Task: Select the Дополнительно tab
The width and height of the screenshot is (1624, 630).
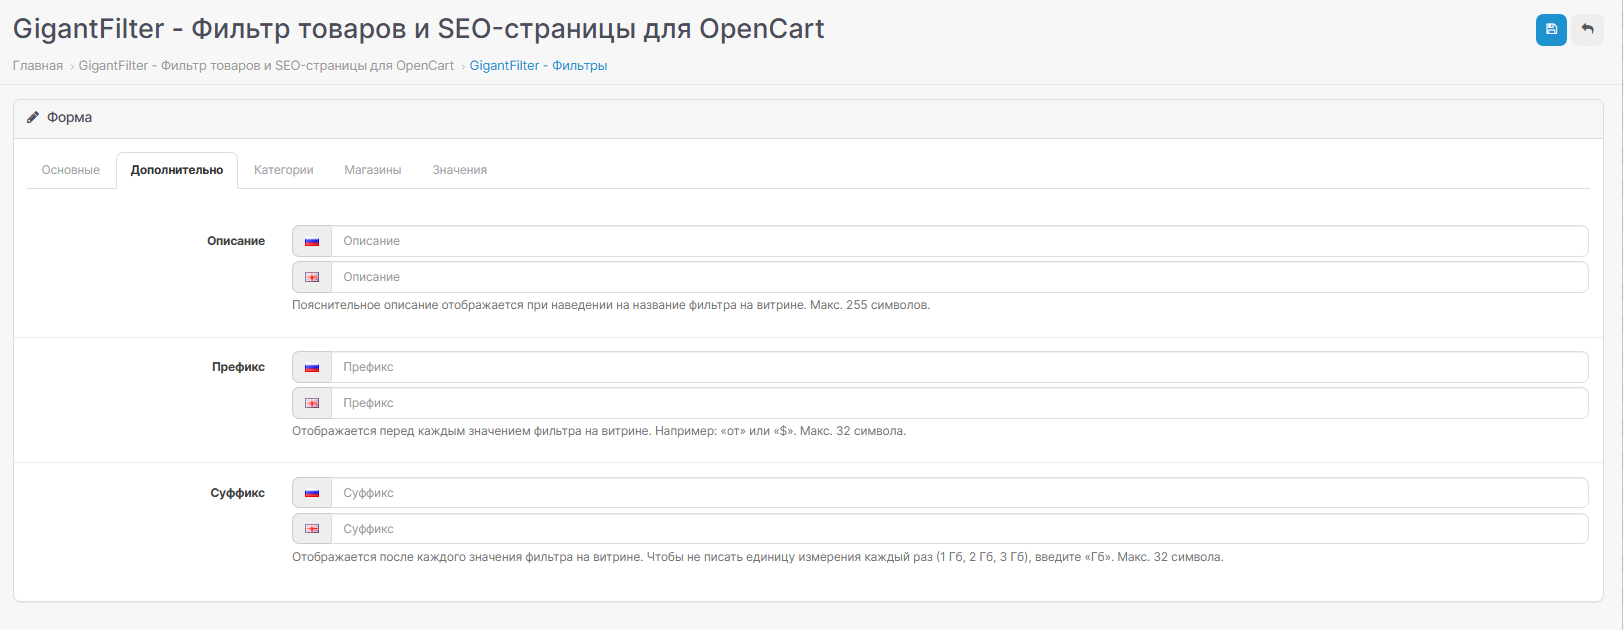Action: pyautogui.click(x=177, y=170)
